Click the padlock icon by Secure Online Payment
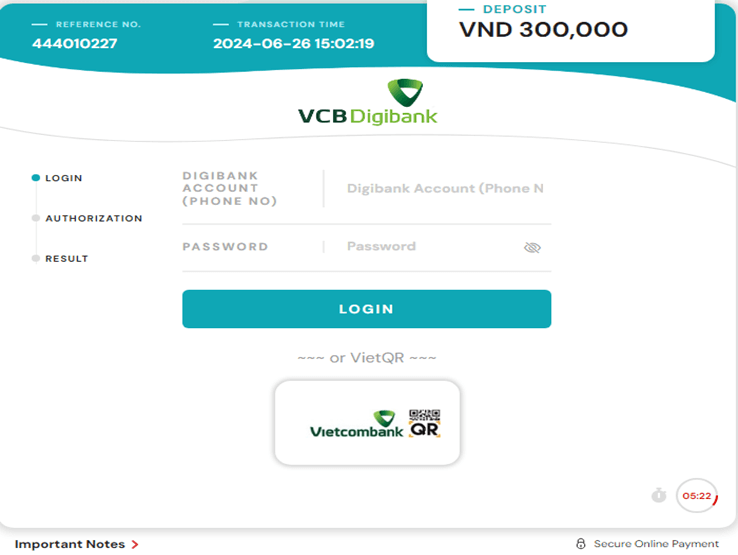This screenshot has width=738, height=555. pos(581,544)
